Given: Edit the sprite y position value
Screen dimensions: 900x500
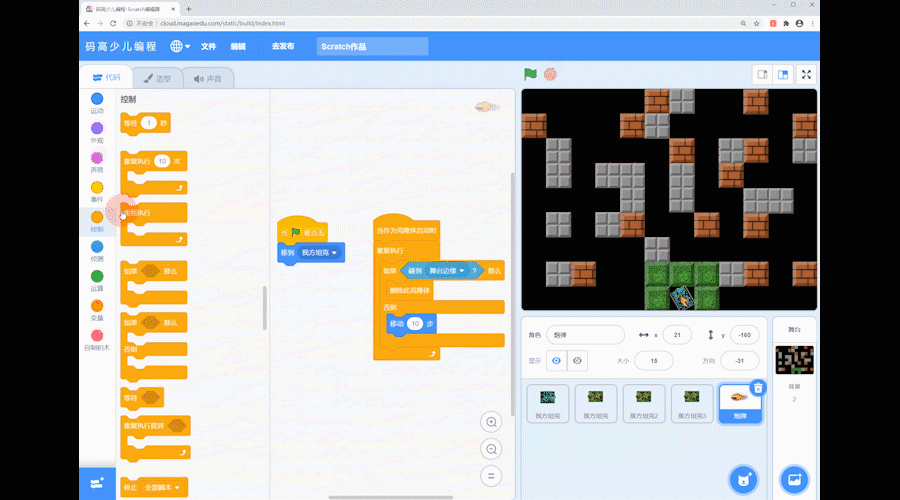Looking at the screenshot, I should point(744,335).
